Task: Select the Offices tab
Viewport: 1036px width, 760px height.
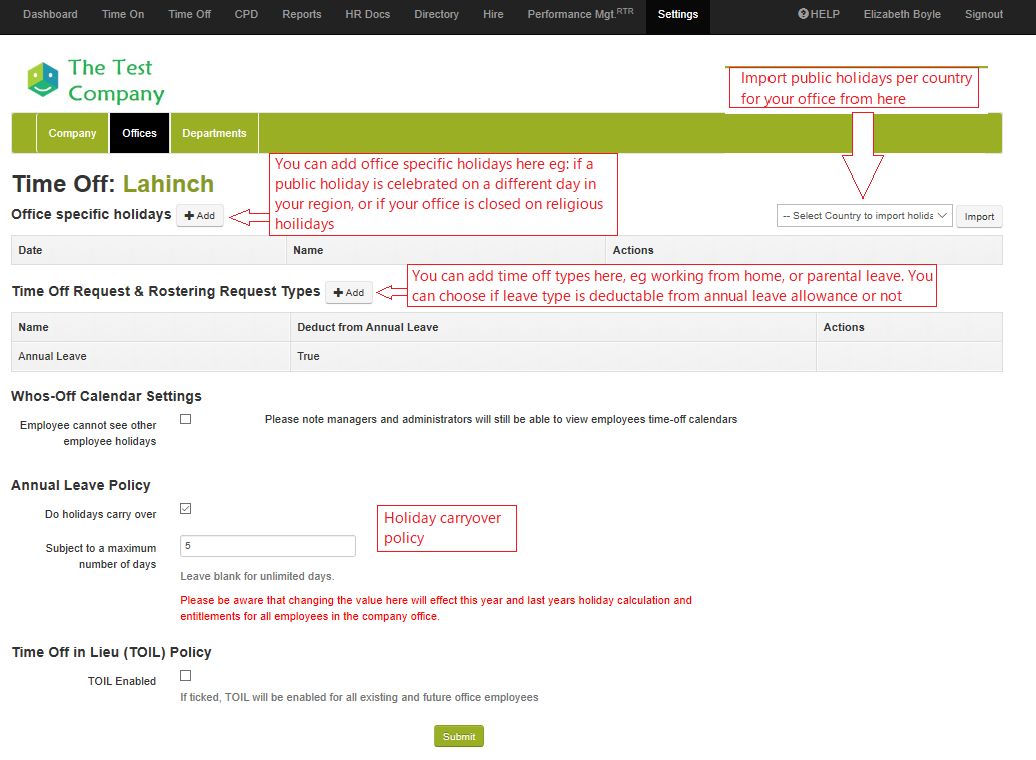Action: (x=139, y=133)
